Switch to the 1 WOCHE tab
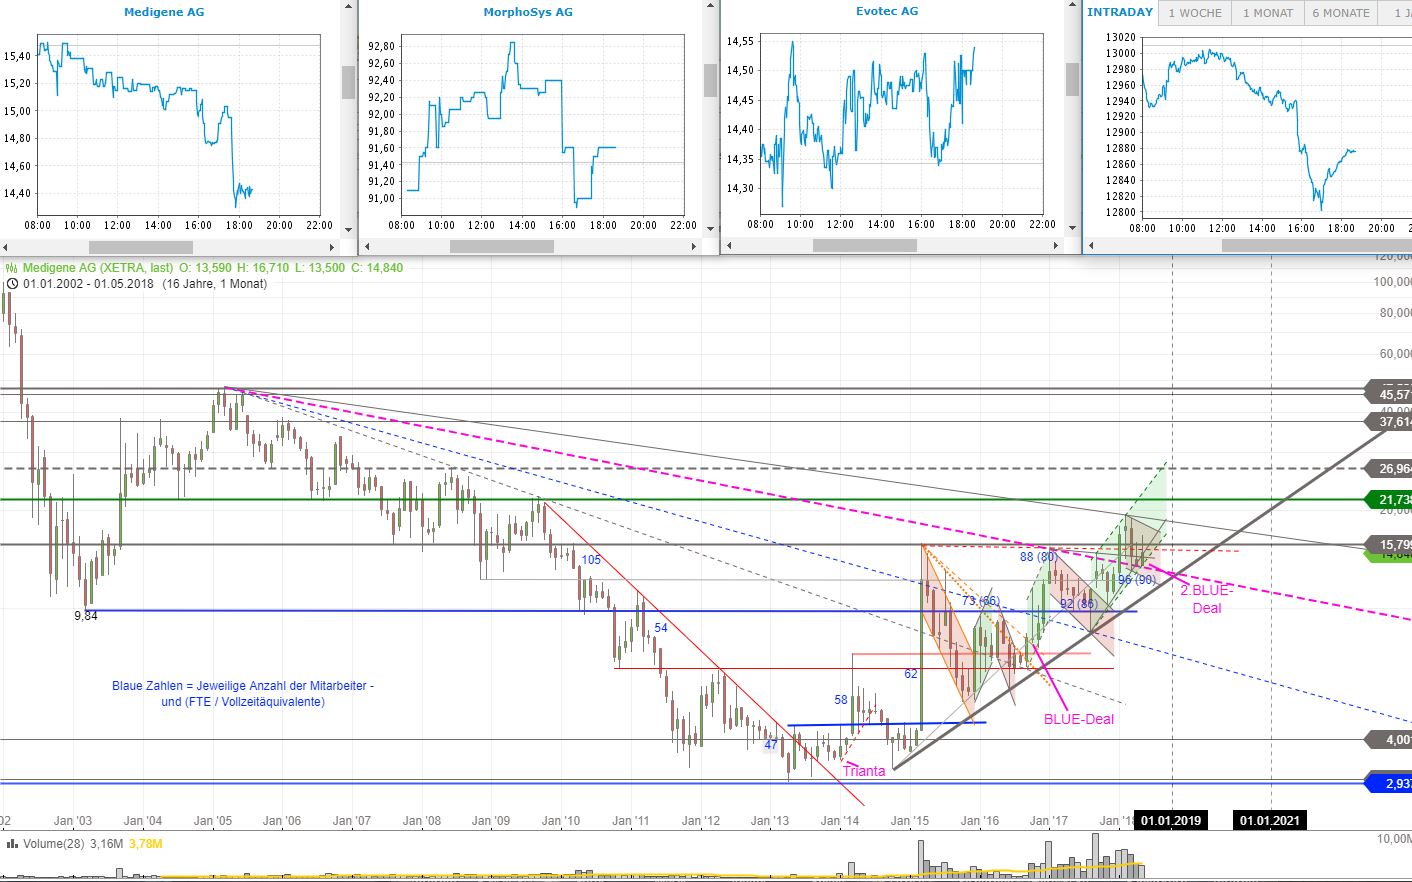The height and width of the screenshot is (882, 1412). tap(1193, 12)
